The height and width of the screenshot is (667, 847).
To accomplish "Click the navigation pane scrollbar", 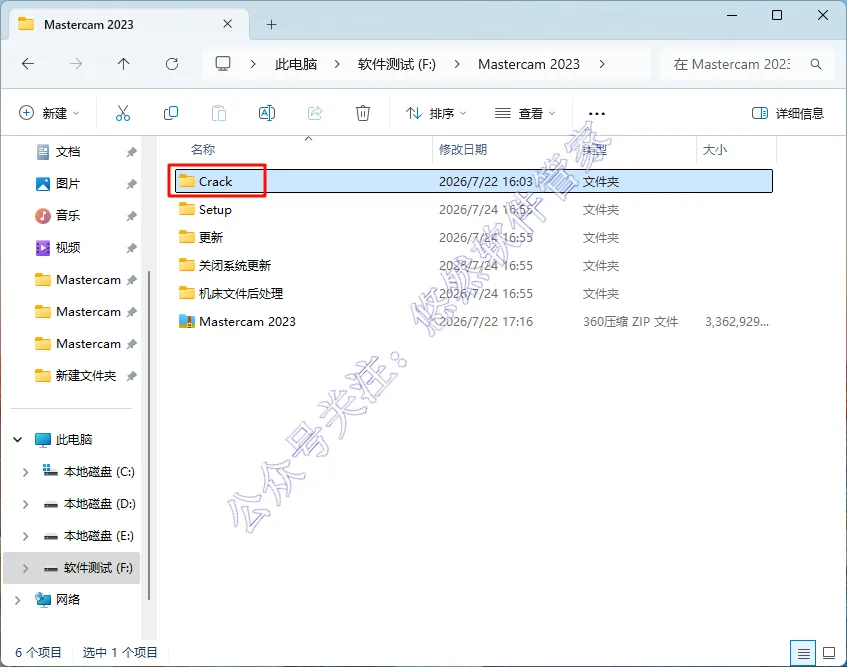I will pyautogui.click(x=149, y=435).
